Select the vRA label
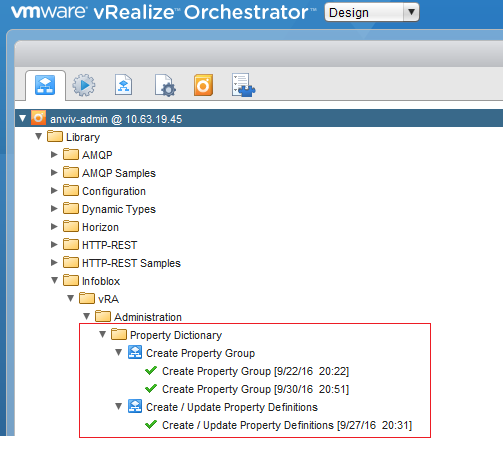Image resolution: width=503 pixels, height=451 pixels. click(108, 299)
